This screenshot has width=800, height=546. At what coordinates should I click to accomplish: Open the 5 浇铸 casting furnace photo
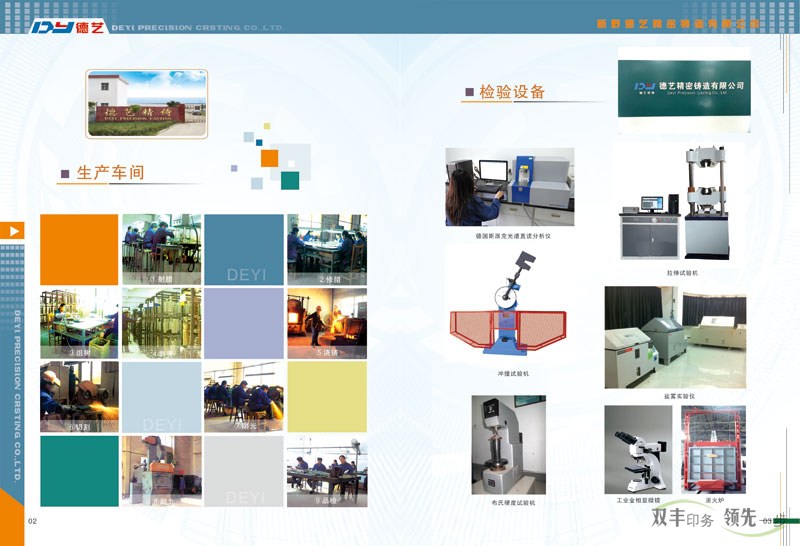[x=326, y=323]
